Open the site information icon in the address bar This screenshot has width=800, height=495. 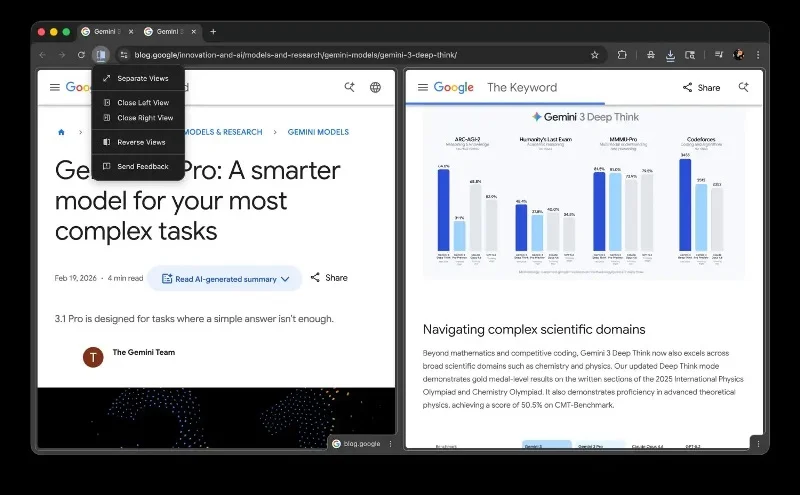[x=124, y=55]
